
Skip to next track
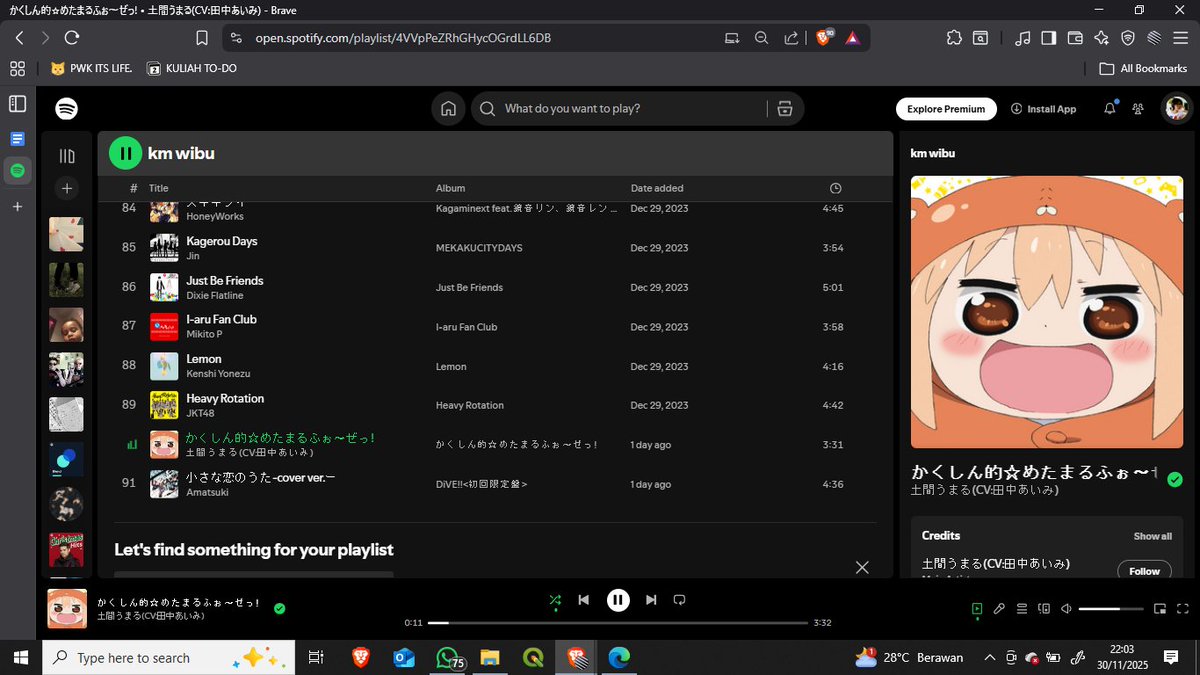[651, 600]
